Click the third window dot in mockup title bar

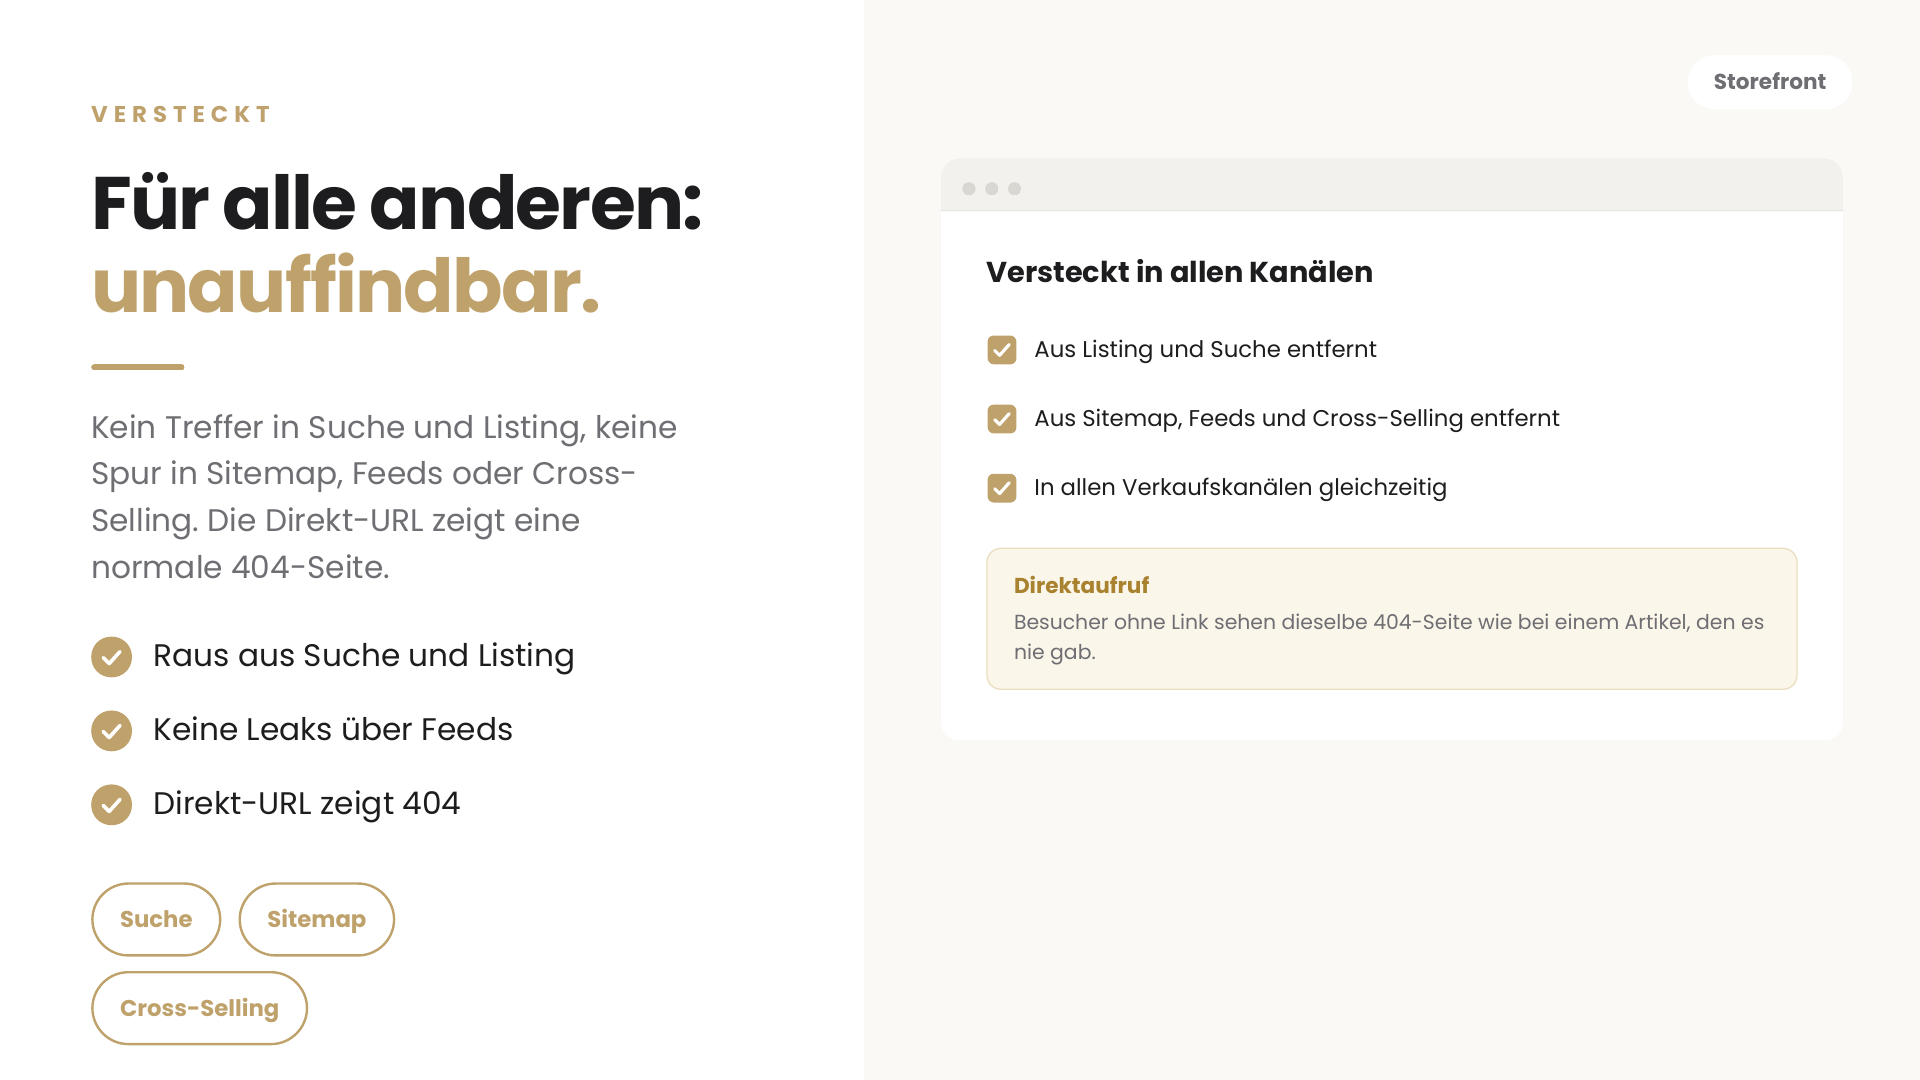1015,189
